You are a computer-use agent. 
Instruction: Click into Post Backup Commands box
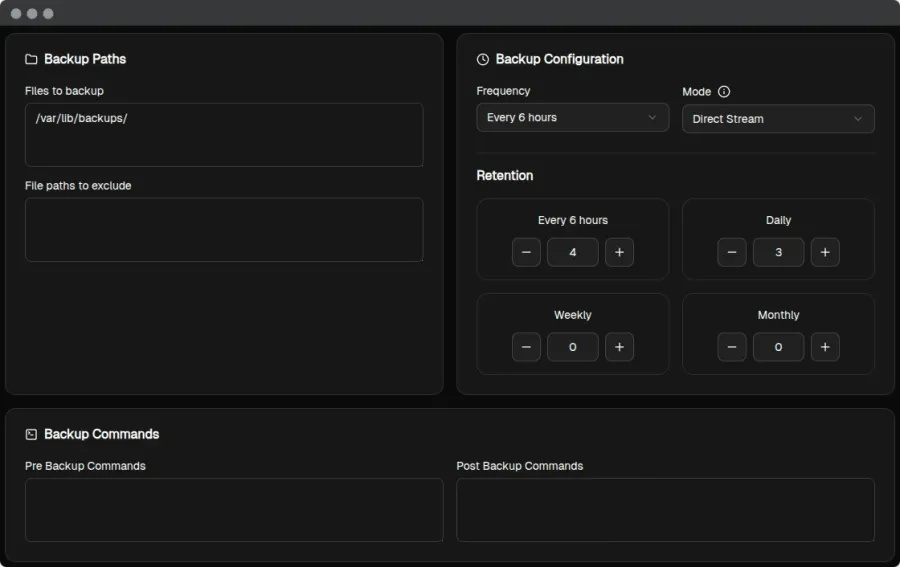[665, 509]
